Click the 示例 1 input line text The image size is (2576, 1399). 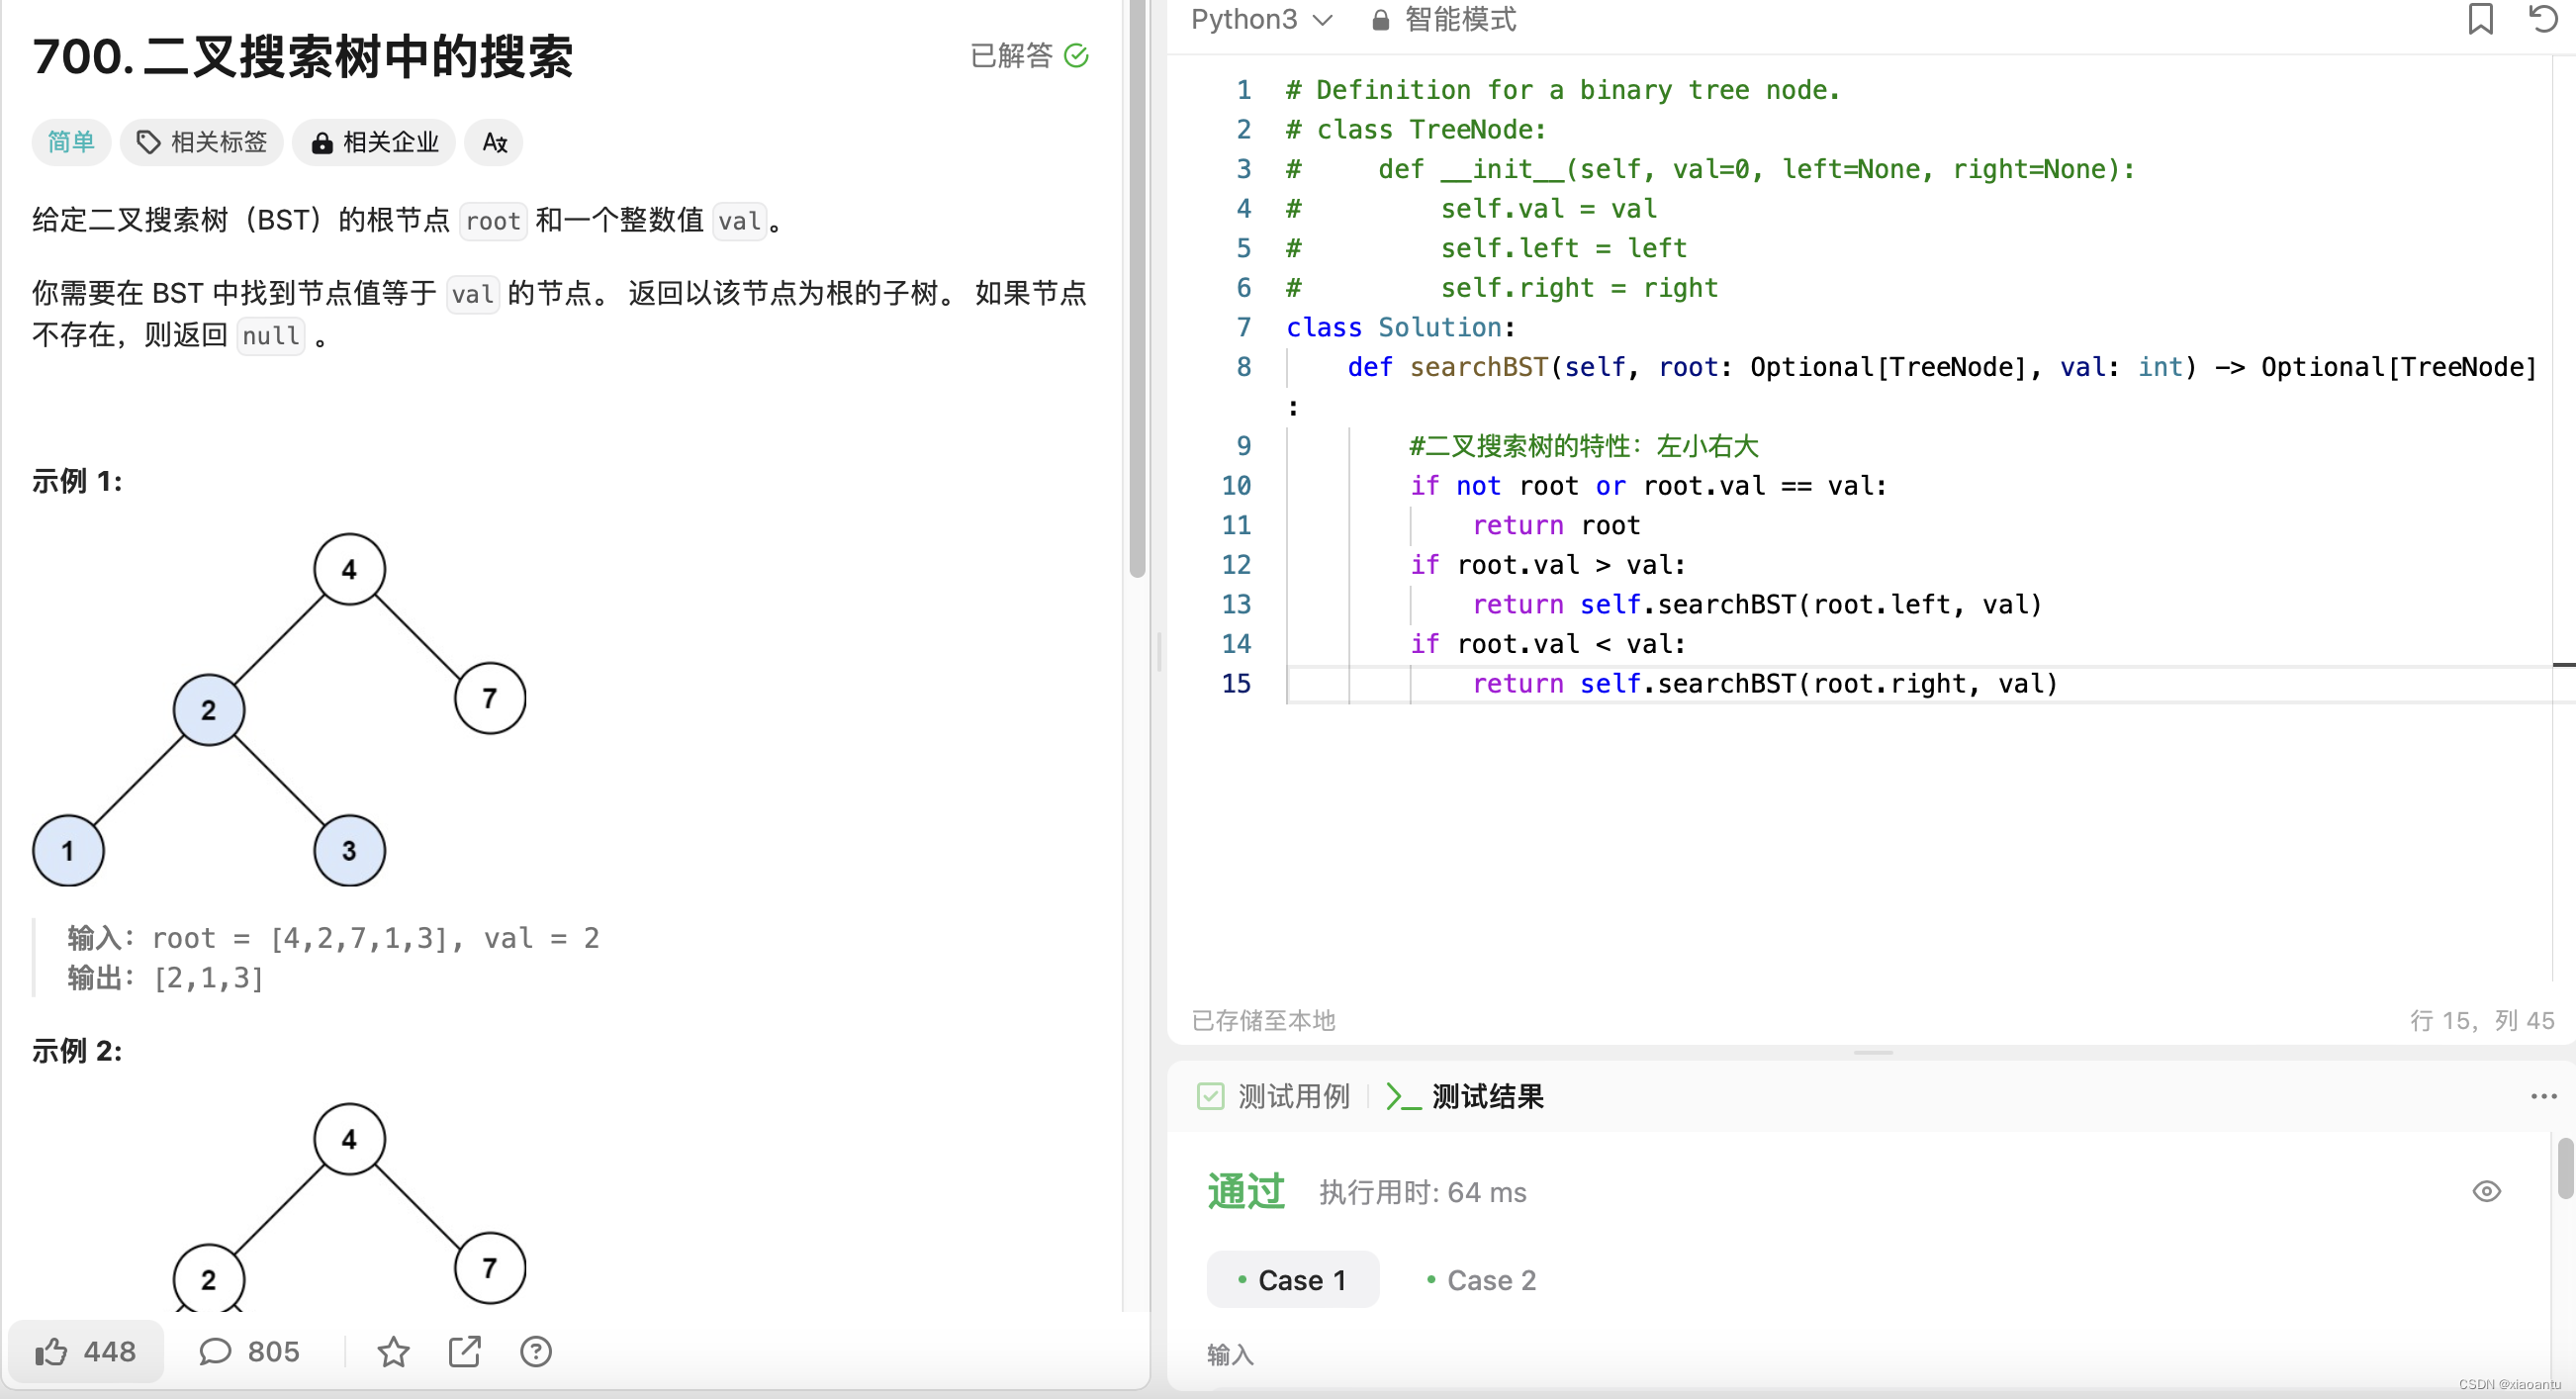tap(333, 938)
